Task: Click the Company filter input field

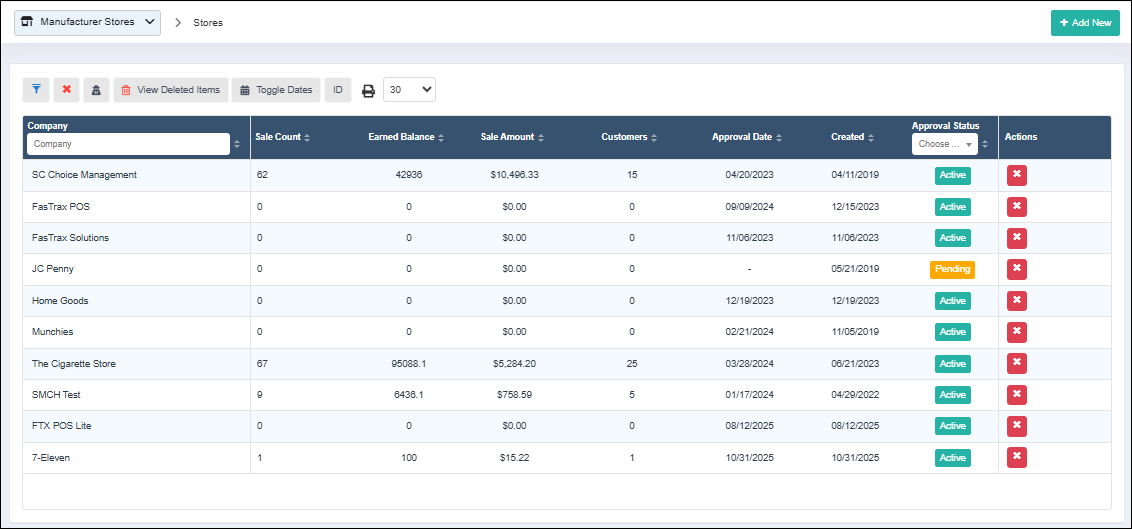Action: click(x=128, y=144)
